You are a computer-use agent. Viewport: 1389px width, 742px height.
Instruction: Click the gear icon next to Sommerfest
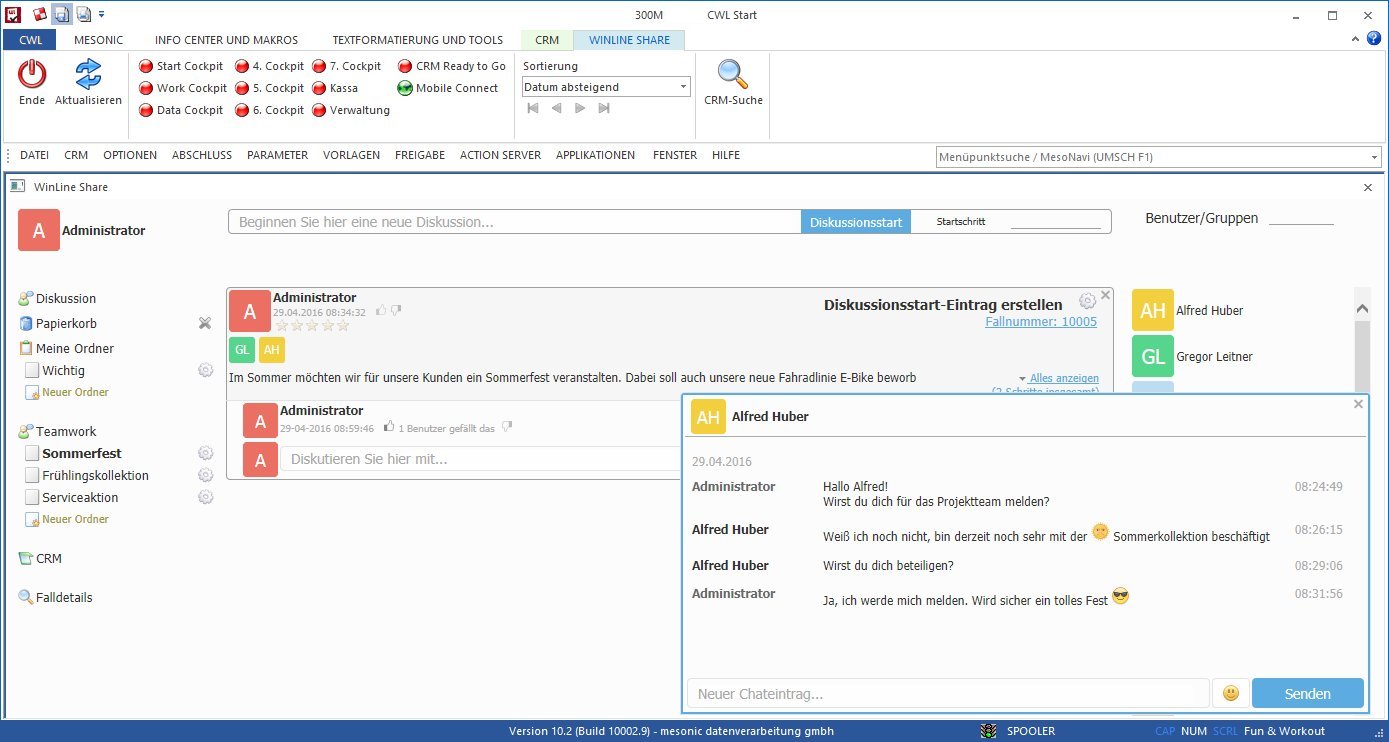pos(206,454)
